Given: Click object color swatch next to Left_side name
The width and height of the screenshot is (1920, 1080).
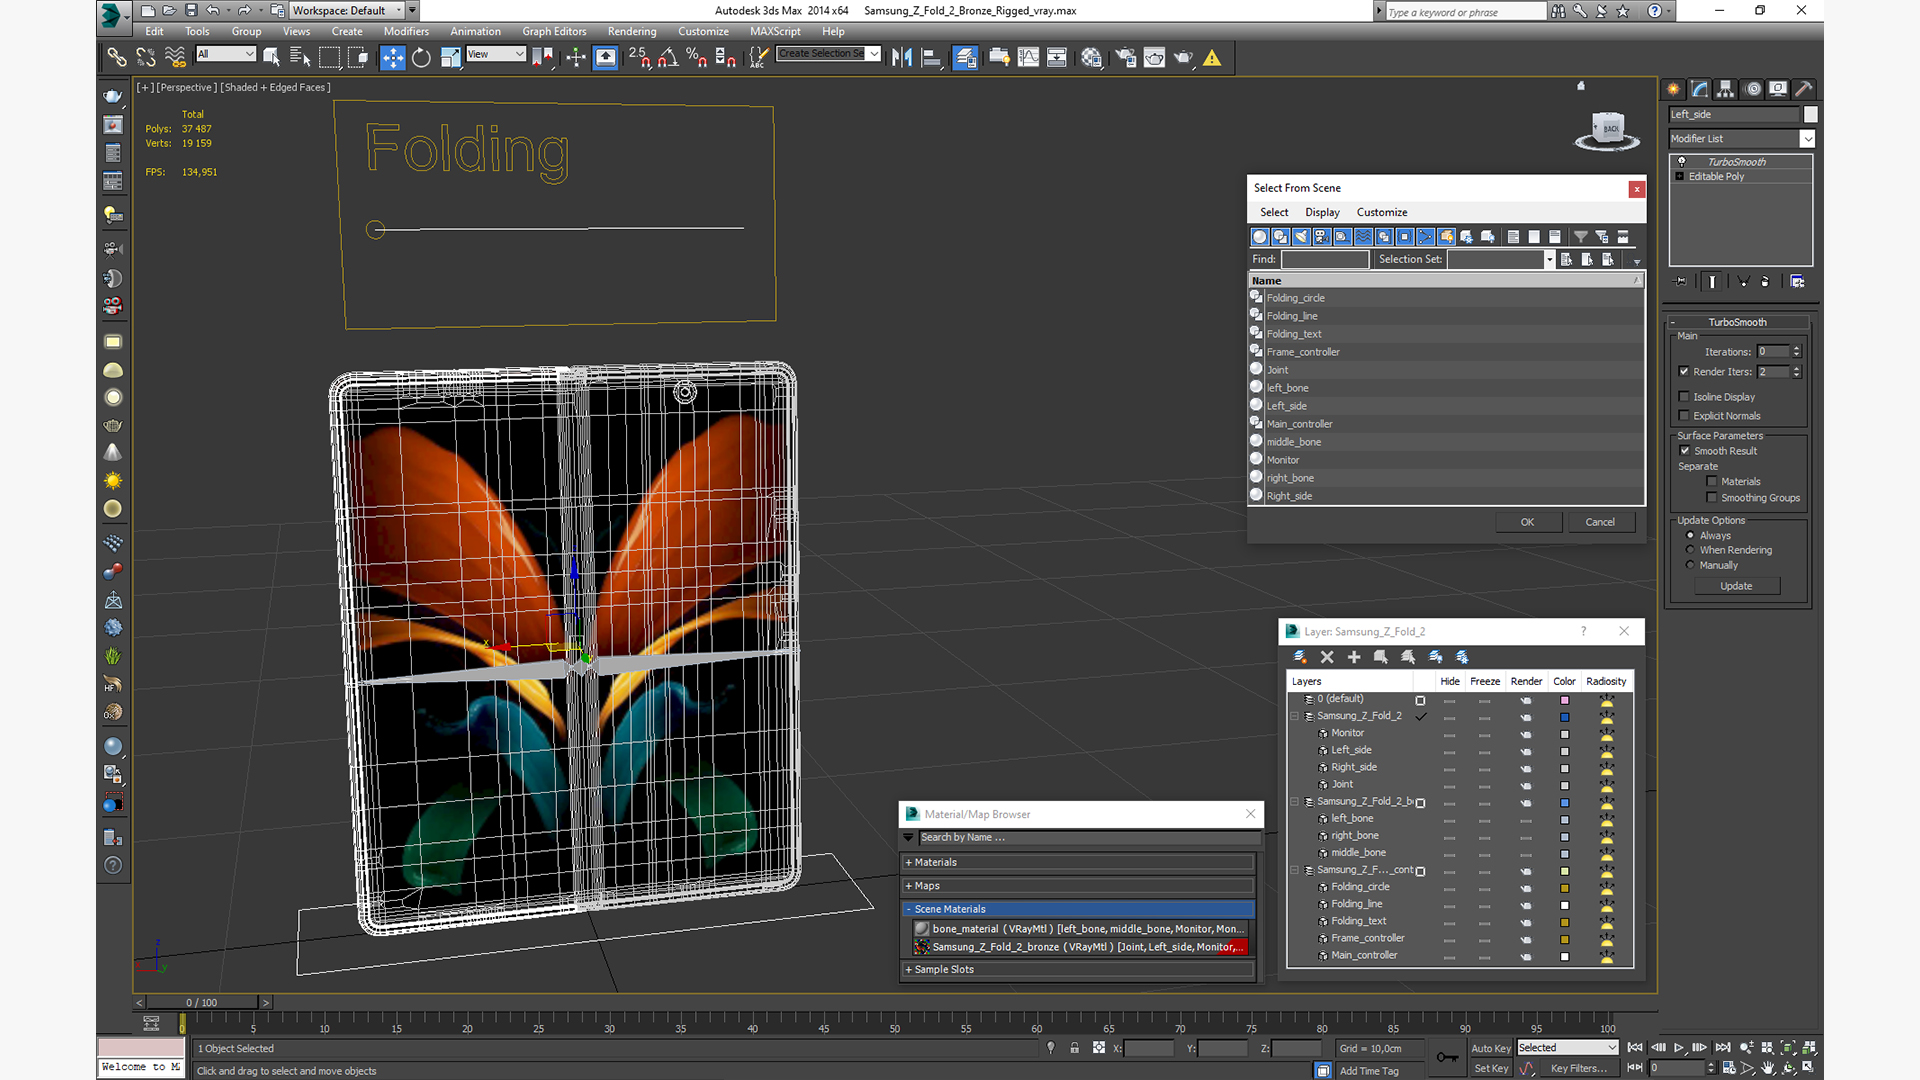Looking at the screenshot, I should coord(1810,114).
